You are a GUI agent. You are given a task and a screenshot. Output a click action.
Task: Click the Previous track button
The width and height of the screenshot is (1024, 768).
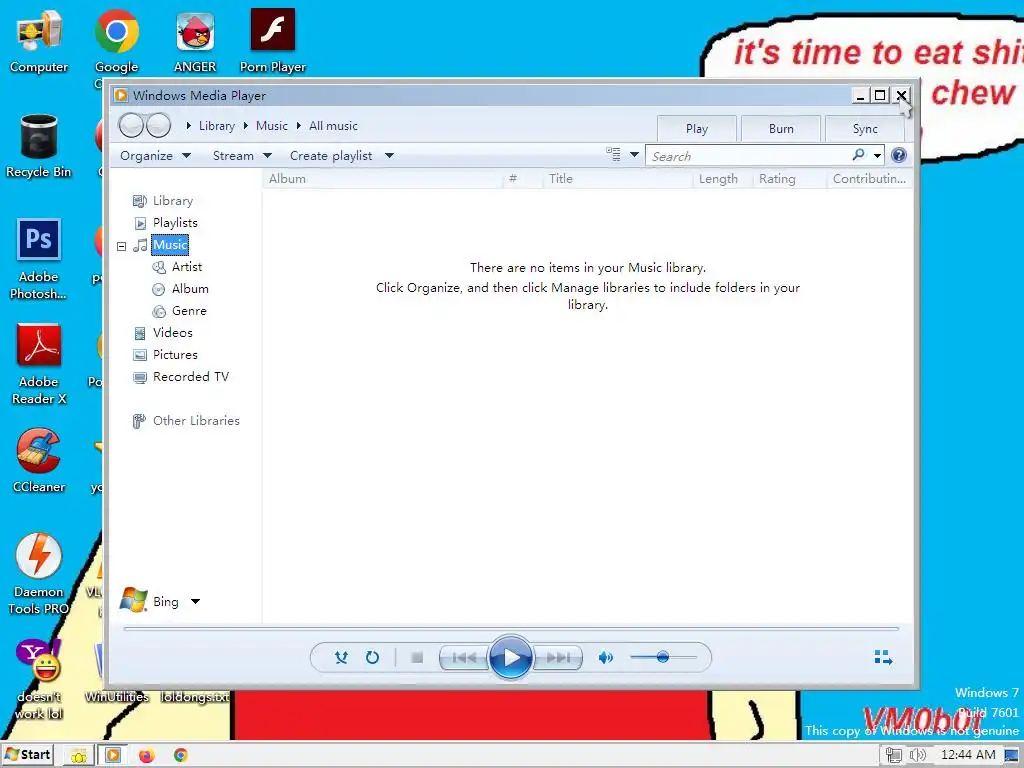coord(464,658)
